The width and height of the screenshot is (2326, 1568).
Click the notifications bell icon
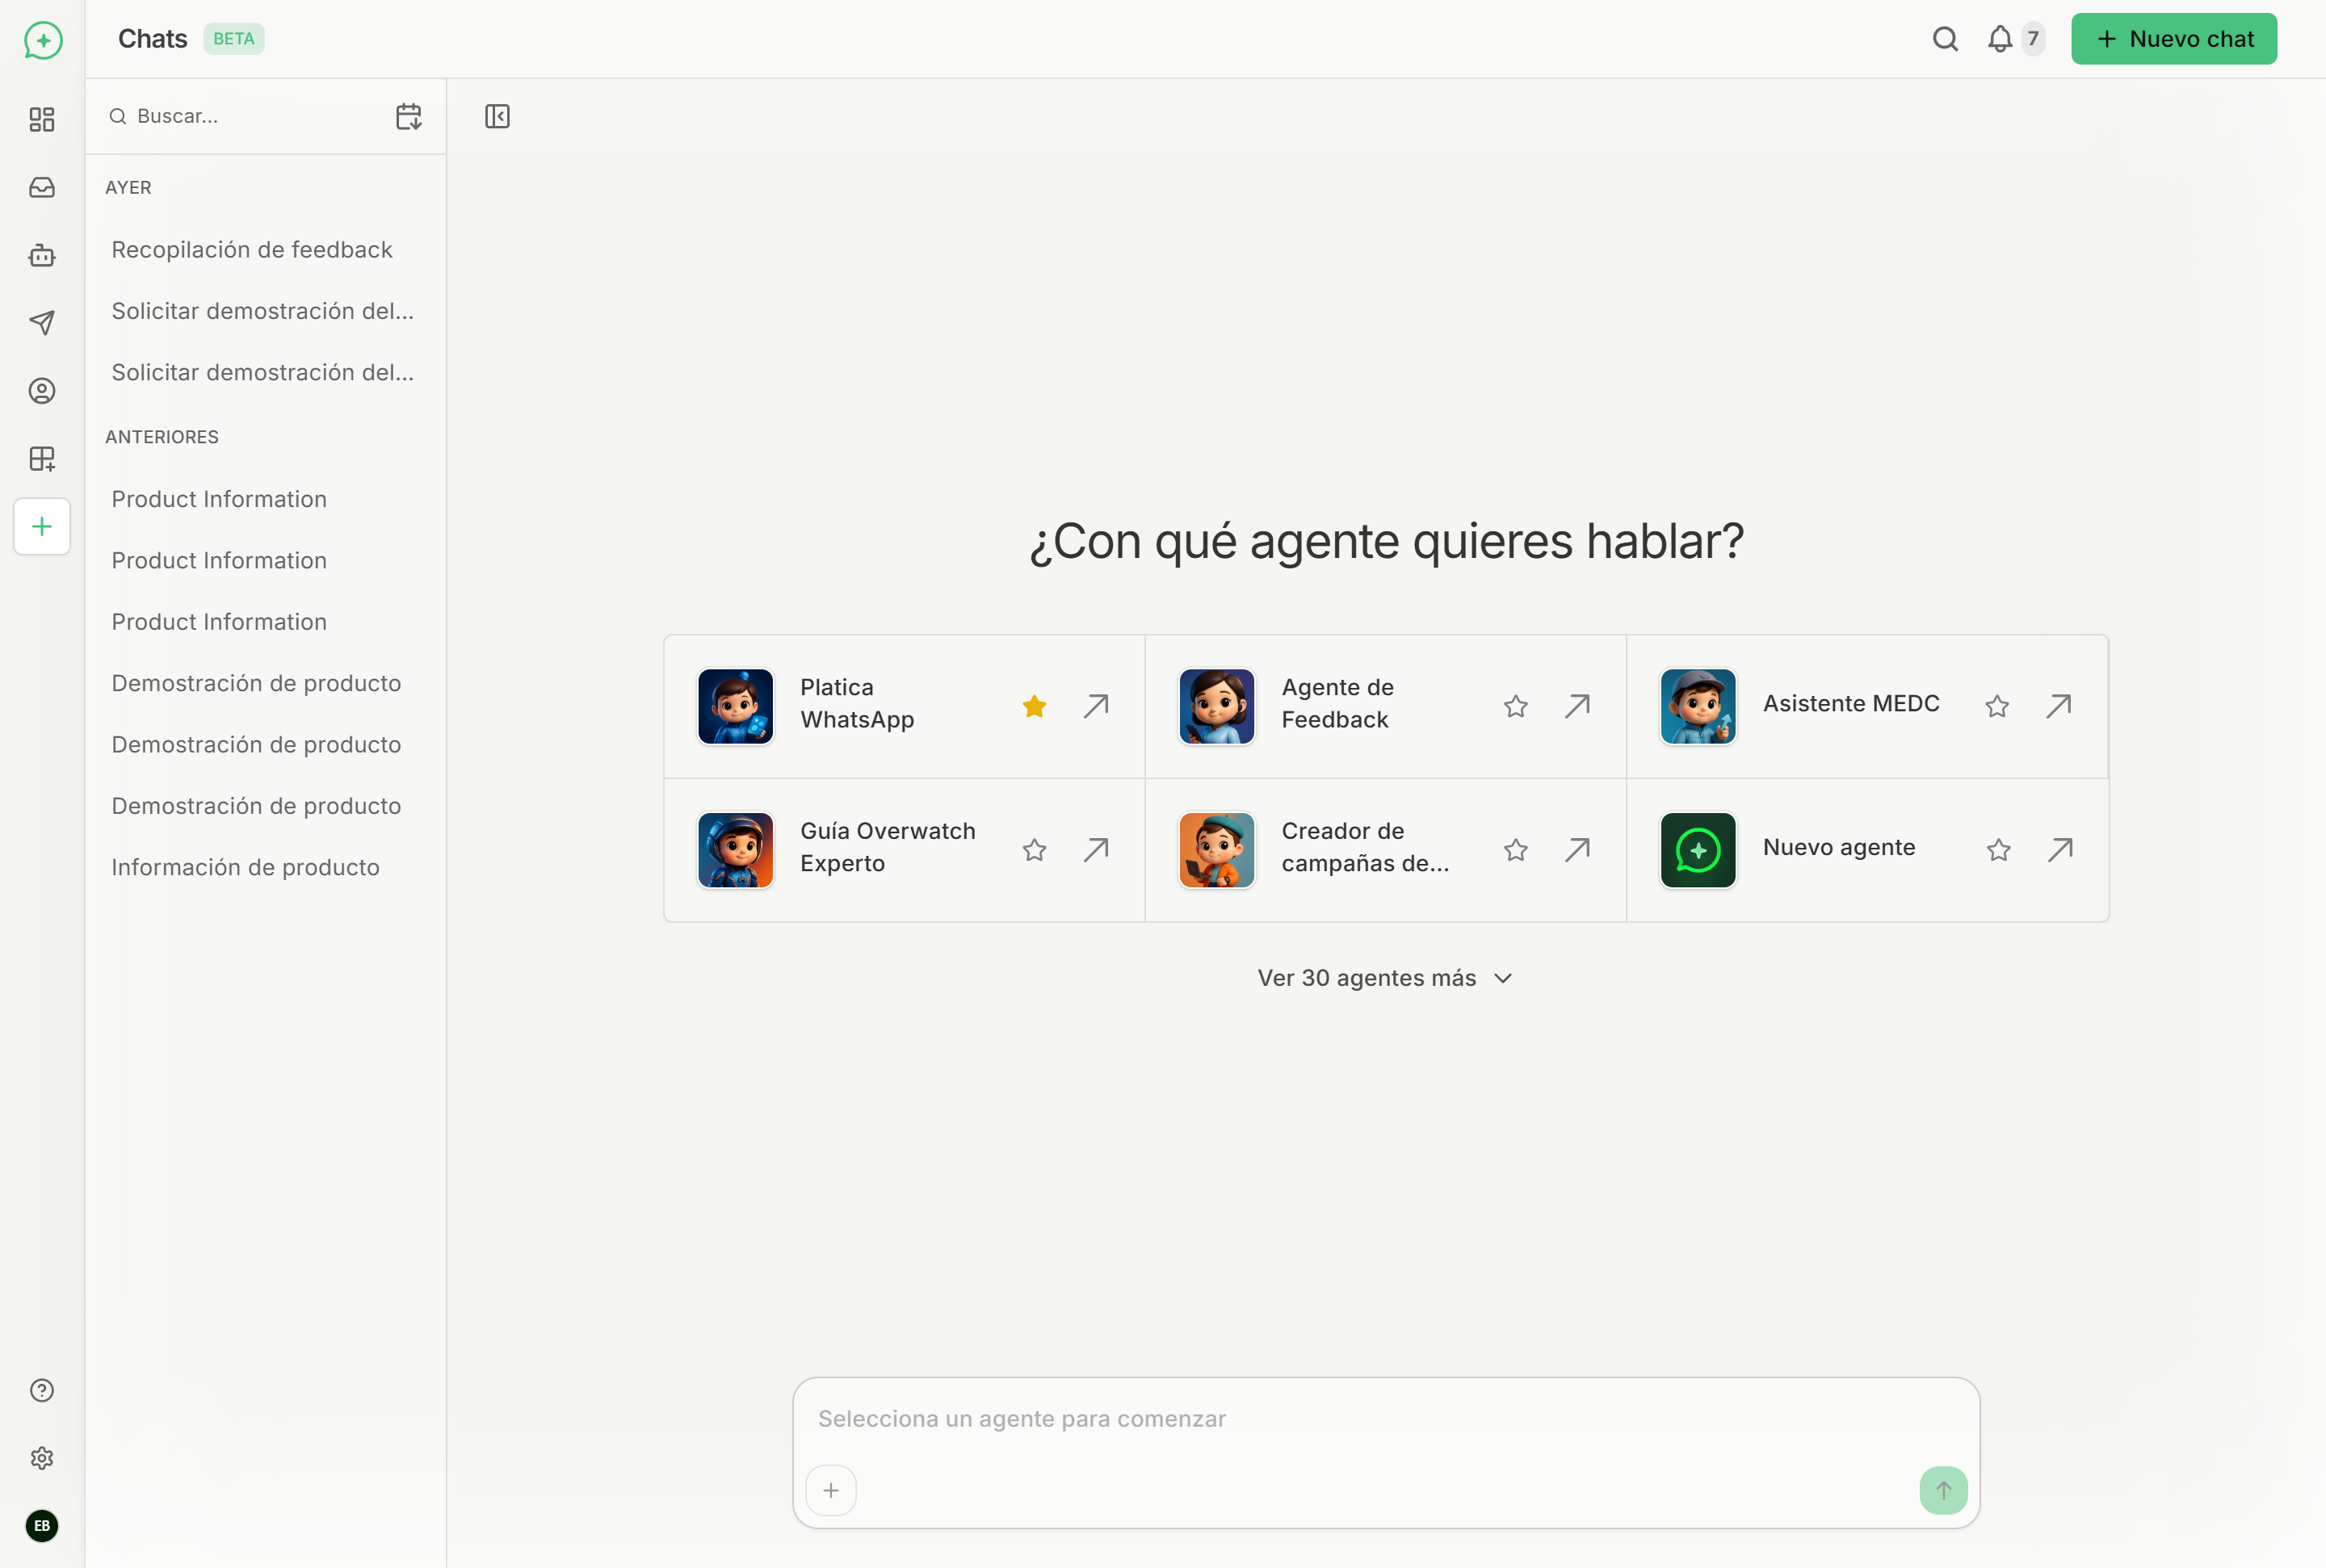(1999, 39)
